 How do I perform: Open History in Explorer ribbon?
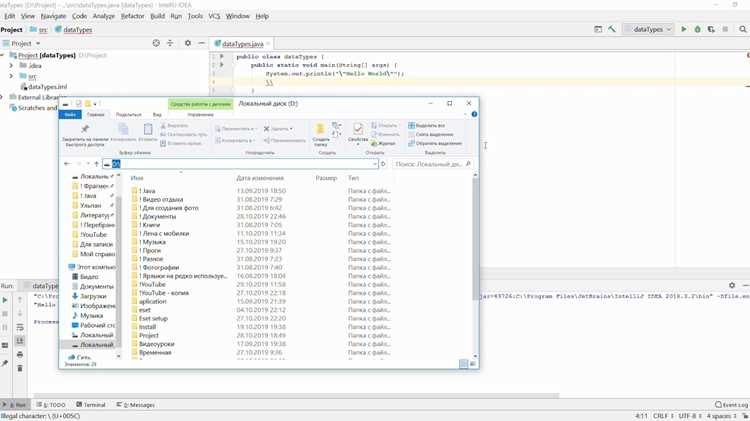point(383,144)
